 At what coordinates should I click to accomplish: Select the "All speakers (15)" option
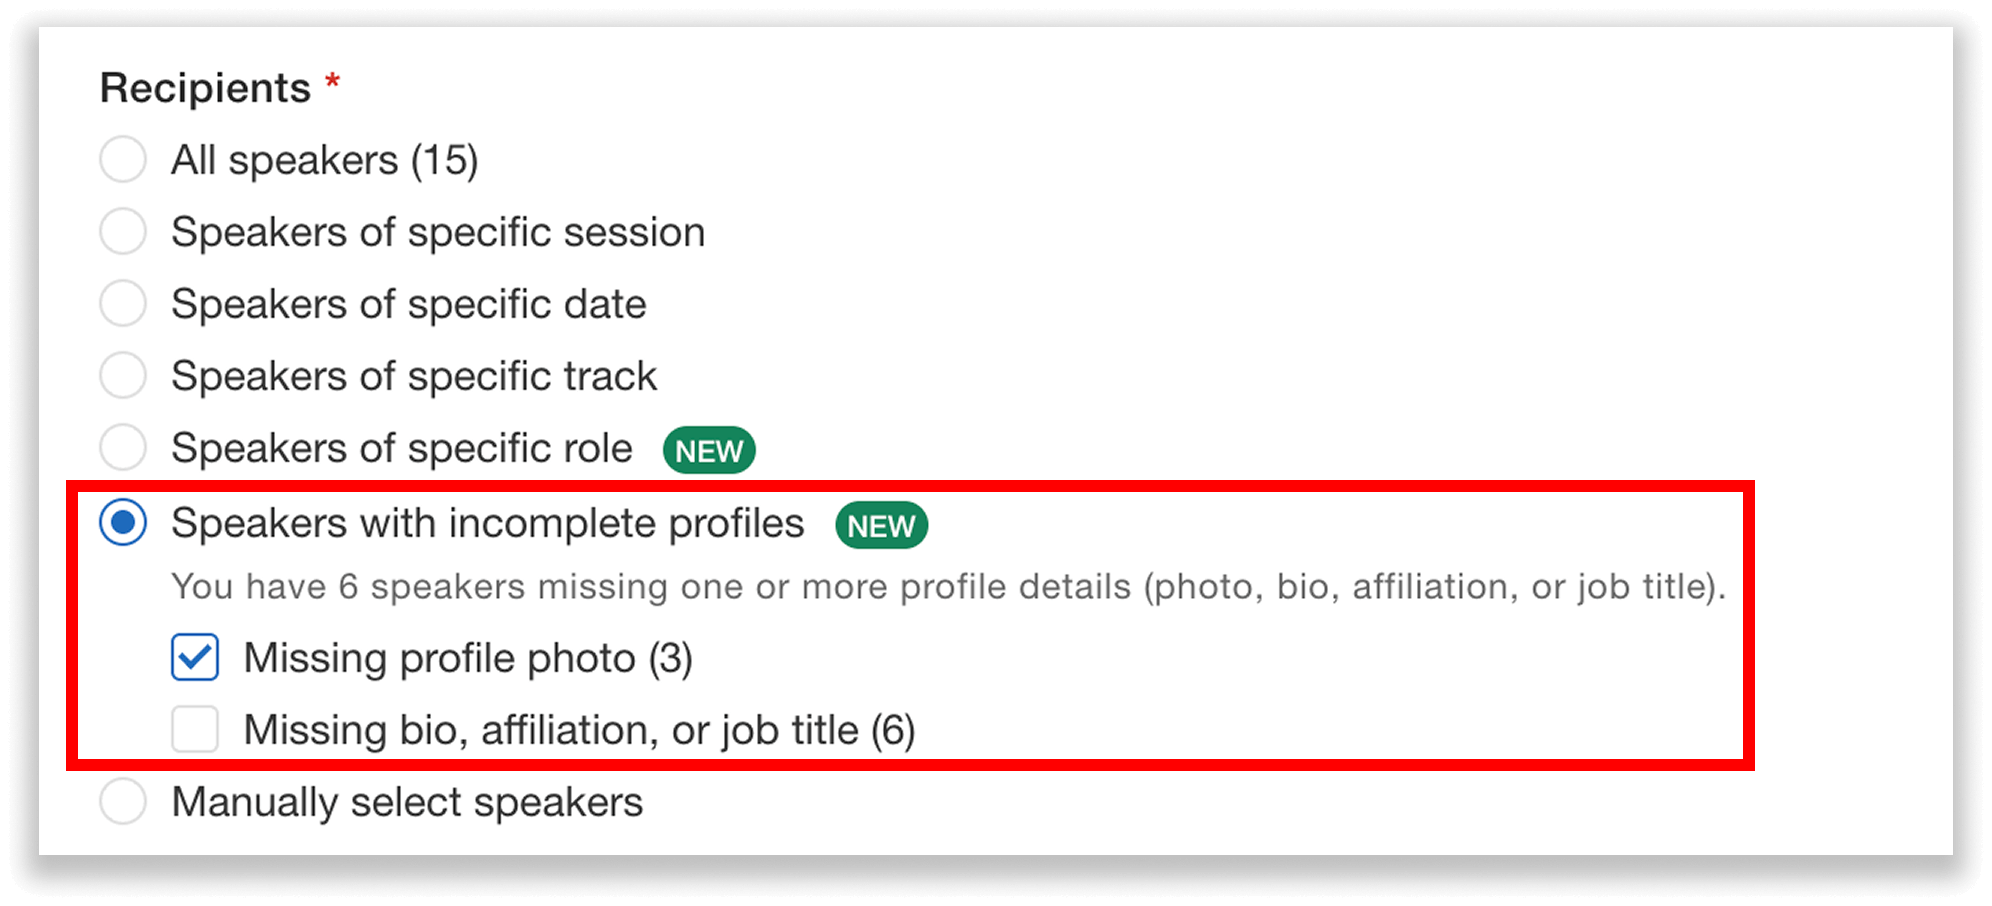(x=122, y=158)
